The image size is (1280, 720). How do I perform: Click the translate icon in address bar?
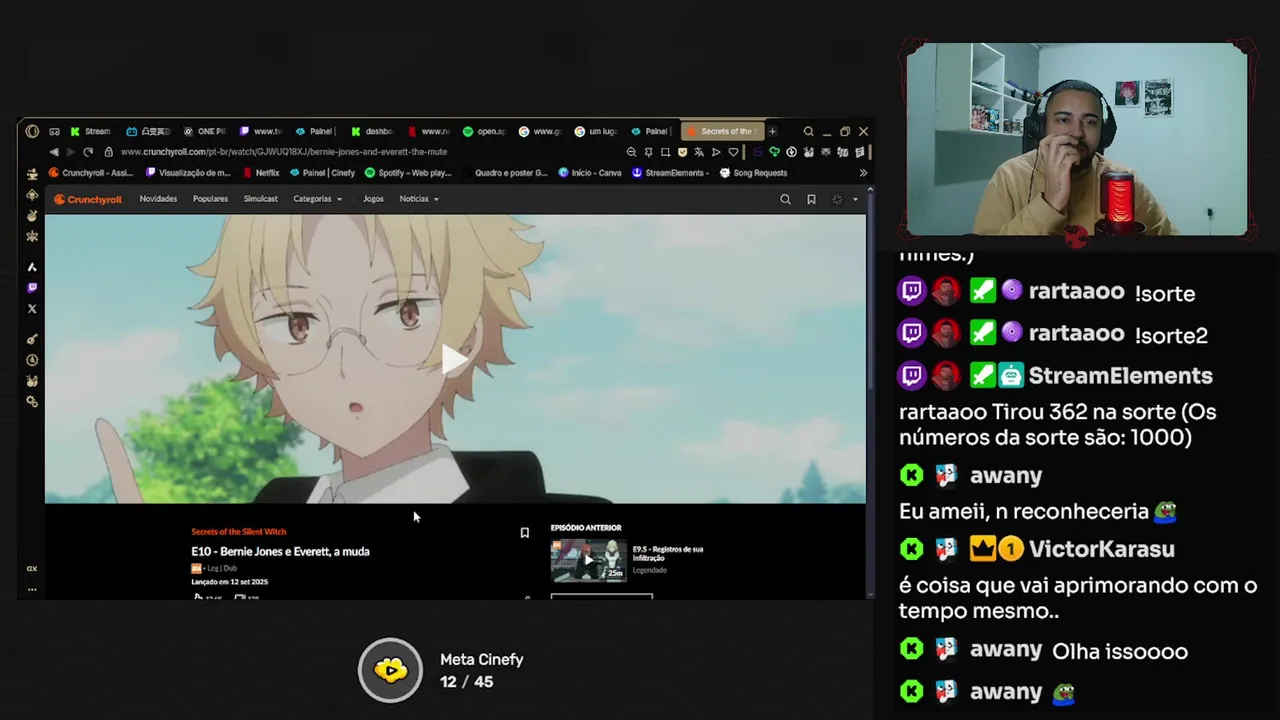coord(699,152)
